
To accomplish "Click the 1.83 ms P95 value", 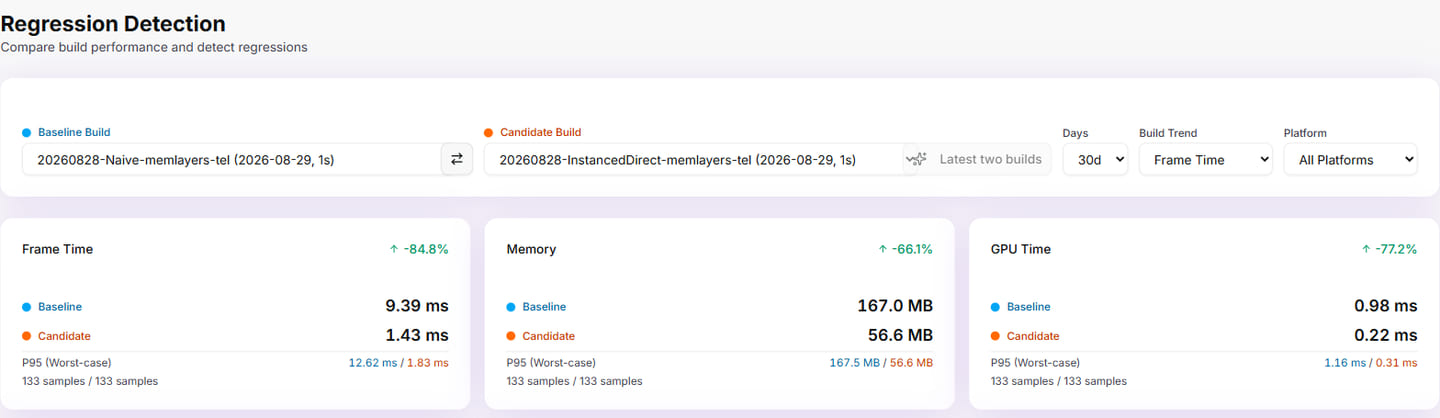I will click(x=428, y=362).
